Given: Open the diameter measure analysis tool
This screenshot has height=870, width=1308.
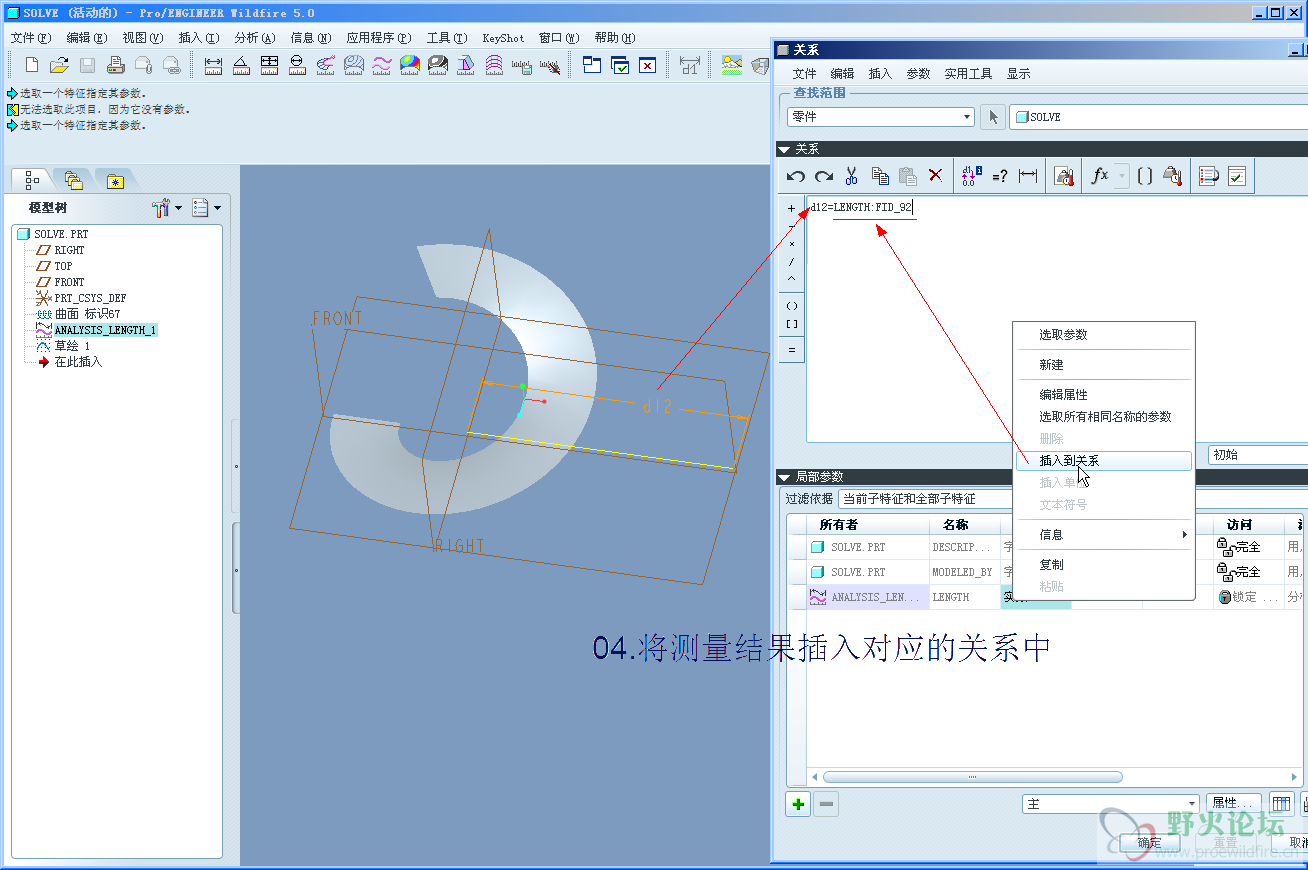Looking at the screenshot, I should tap(297, 65).
